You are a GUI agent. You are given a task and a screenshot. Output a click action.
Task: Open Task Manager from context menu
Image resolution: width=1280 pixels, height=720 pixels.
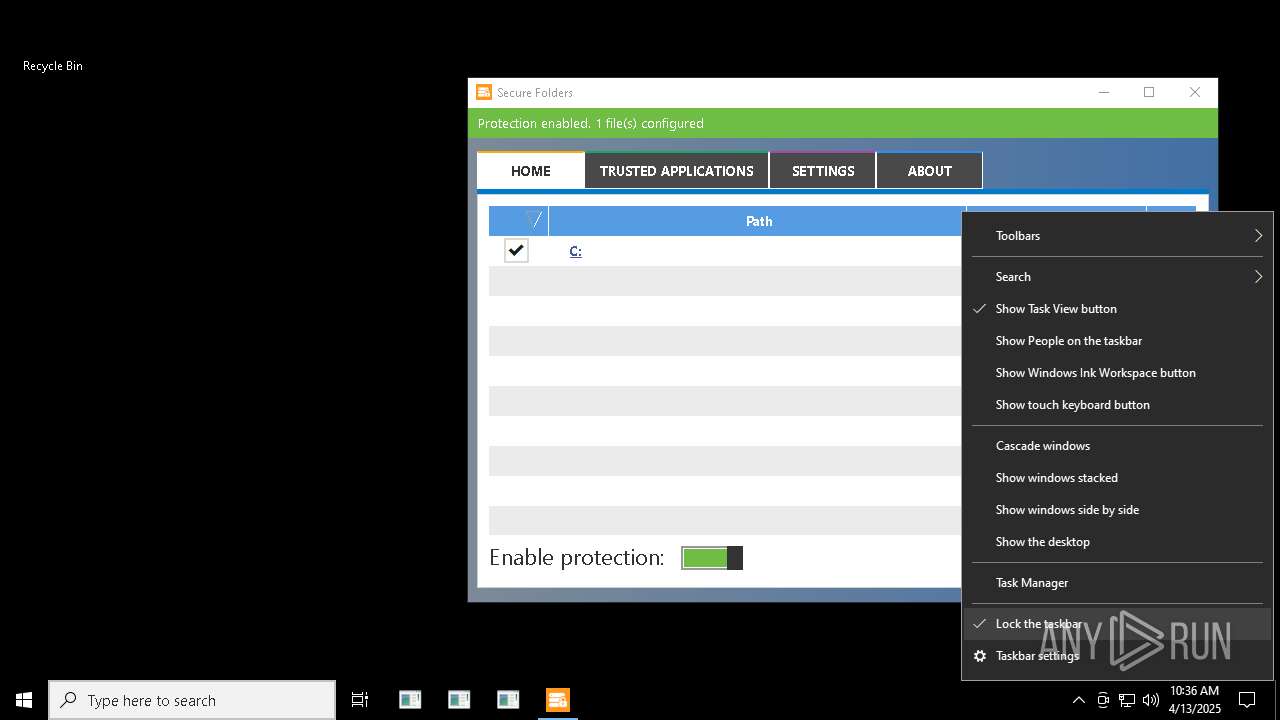point(1117,583)
